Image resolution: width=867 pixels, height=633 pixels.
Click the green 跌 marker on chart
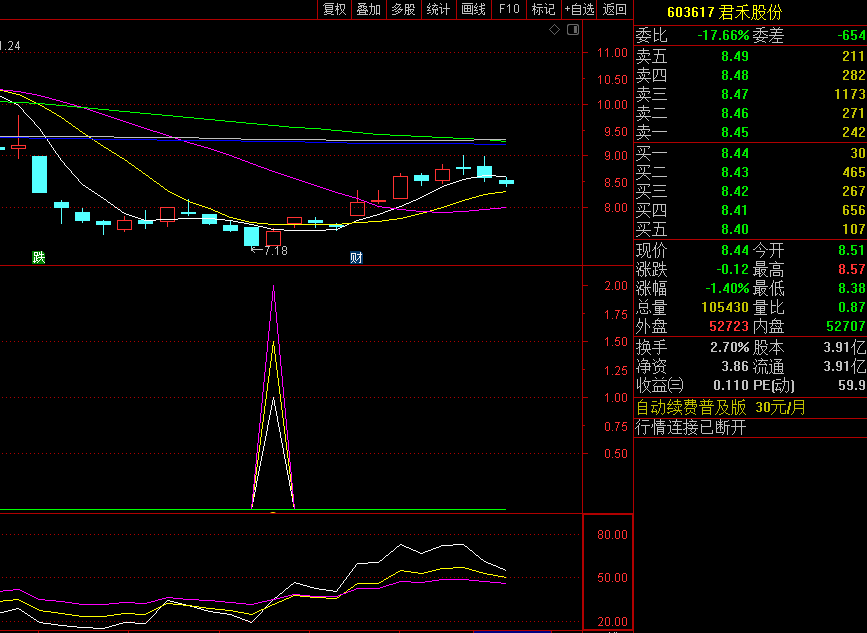coord(38,257)
